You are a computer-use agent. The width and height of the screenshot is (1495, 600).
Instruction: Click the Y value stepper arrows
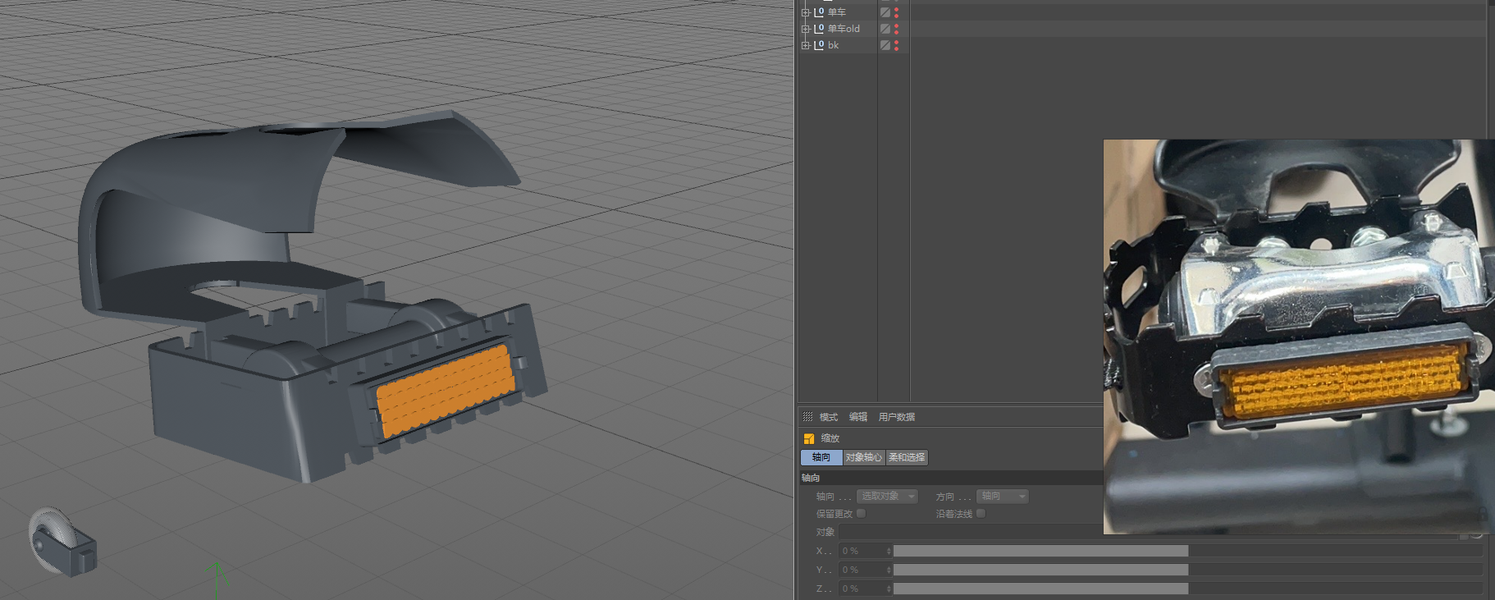(x=889, y=570)
